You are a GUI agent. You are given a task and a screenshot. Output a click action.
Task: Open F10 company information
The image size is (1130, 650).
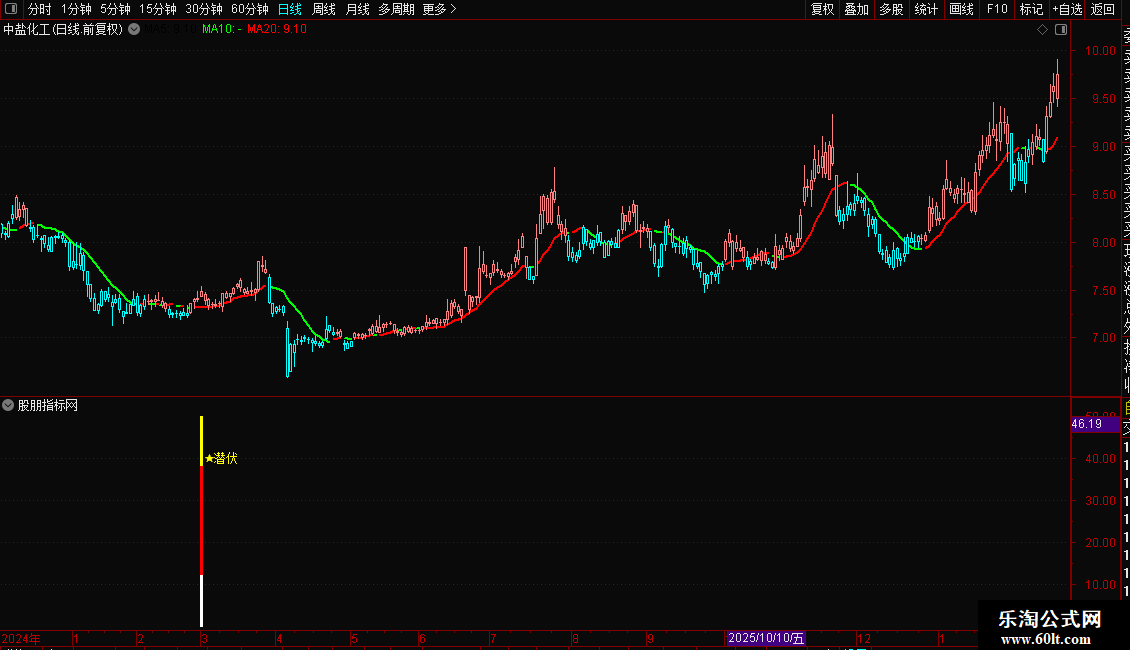tap(997, 9)
